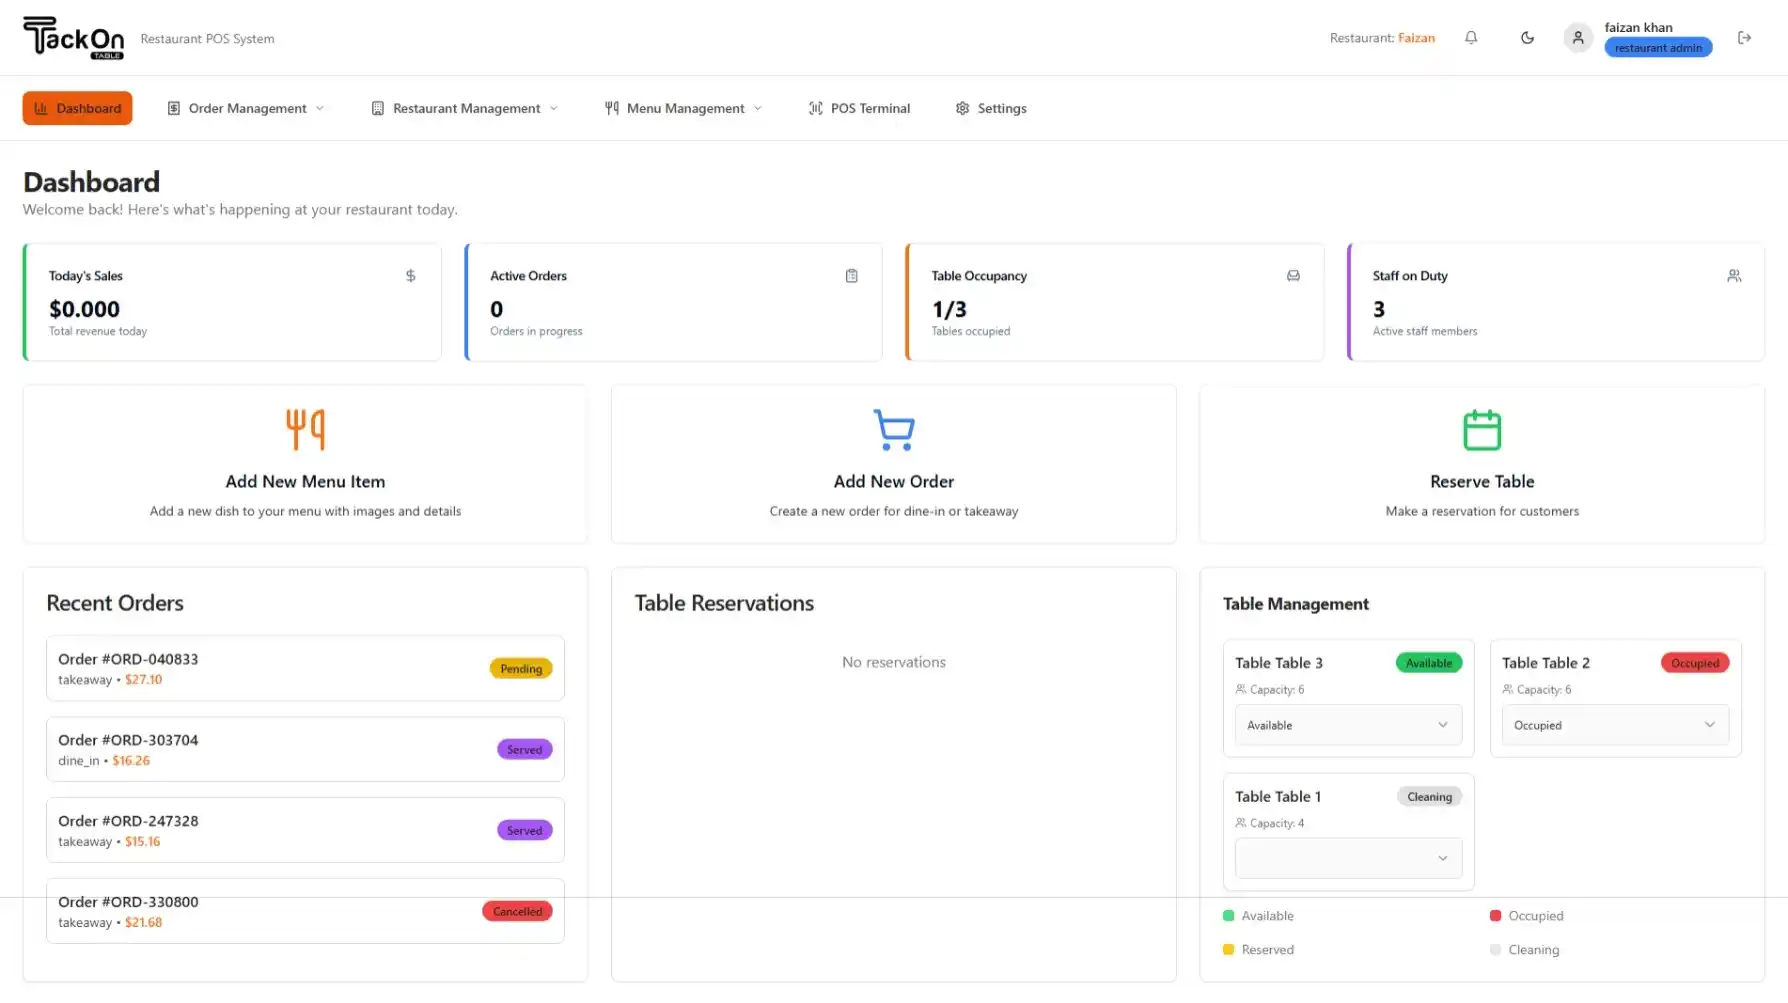The image size is (1788, 1003).
Task: Click the shopping cart Add New Order icon
Action: 893,430
